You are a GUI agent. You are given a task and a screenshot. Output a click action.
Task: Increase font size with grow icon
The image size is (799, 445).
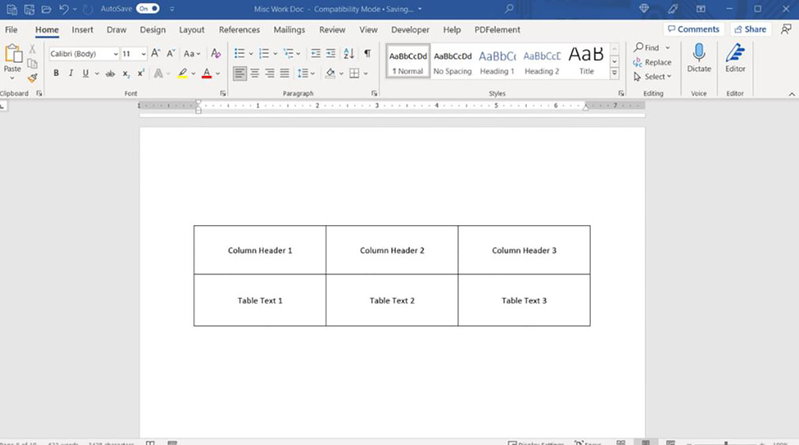(x=156, y=53)
